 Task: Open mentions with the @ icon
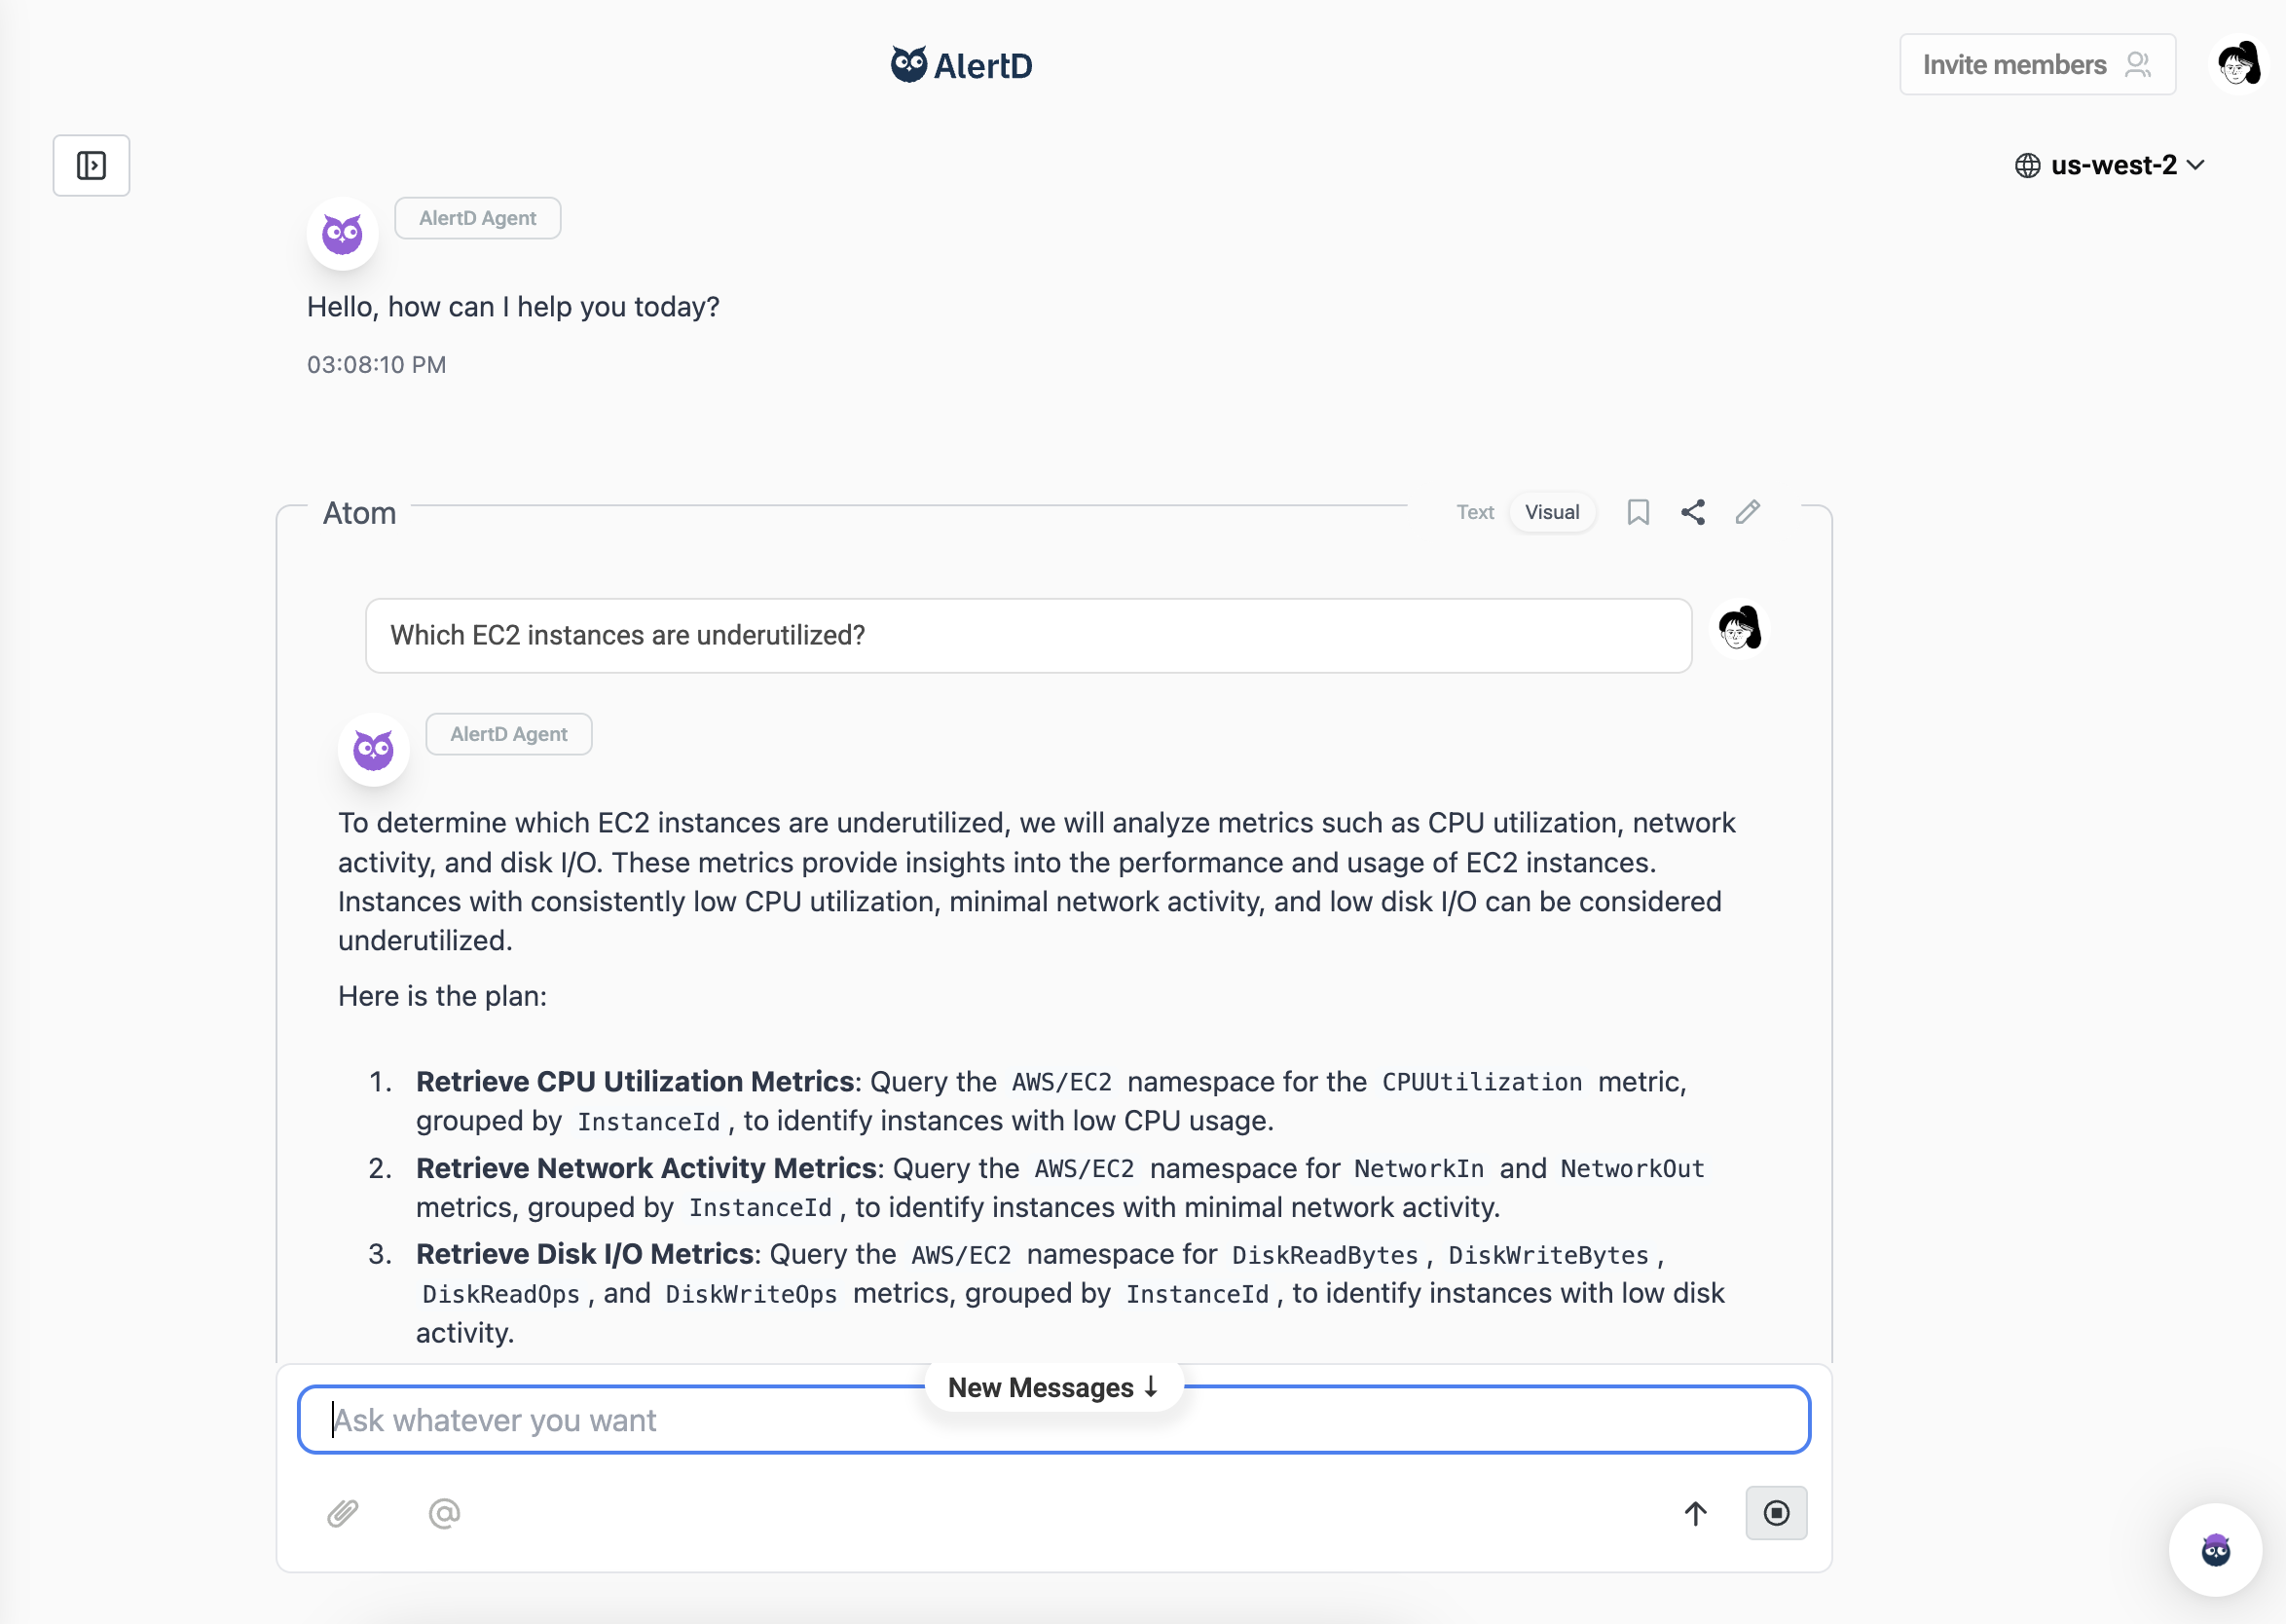pos(444,1513)
